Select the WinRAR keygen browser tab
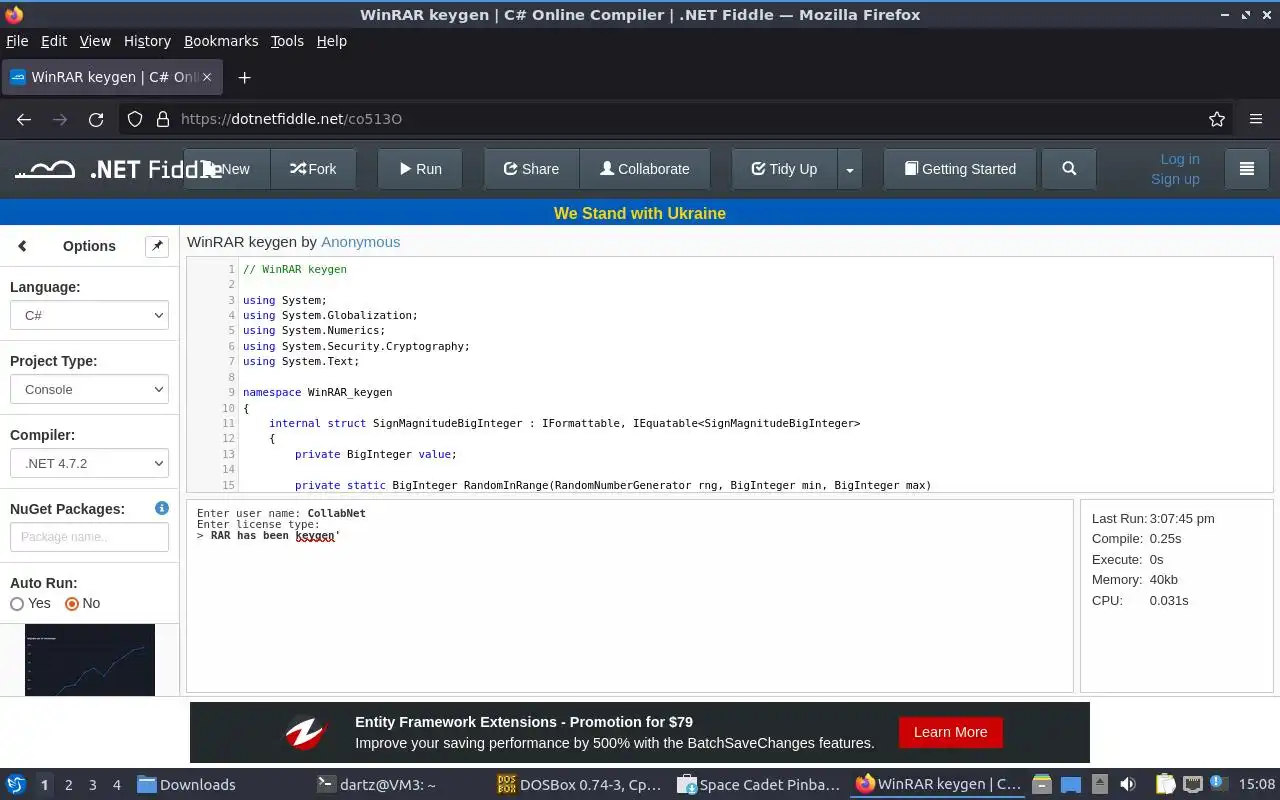The height and width of the screenshot is (800, 1280). 114,77
